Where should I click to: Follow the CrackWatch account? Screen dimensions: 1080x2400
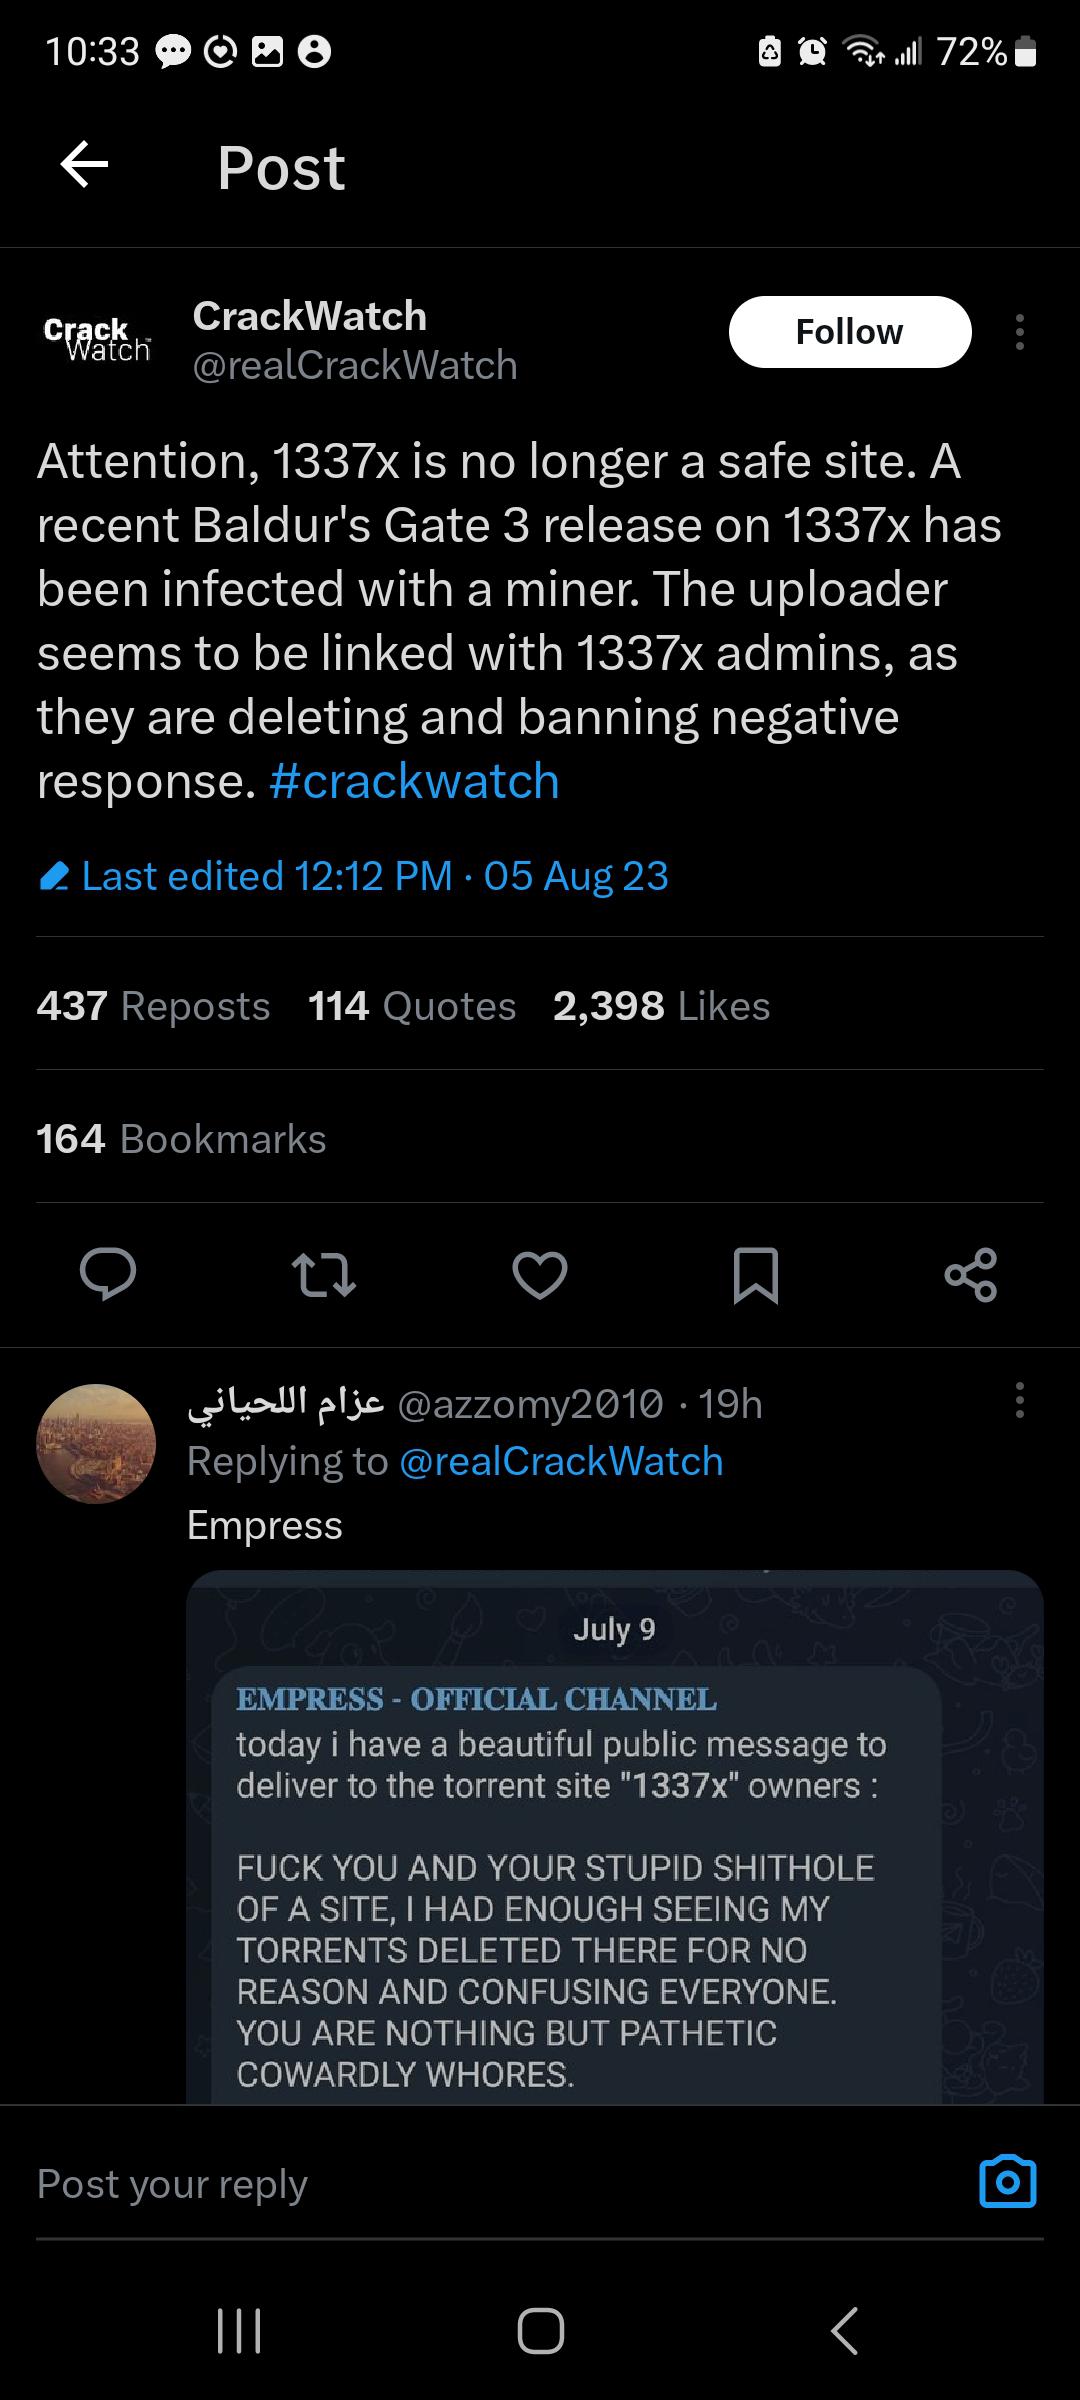tap(849, 332)
